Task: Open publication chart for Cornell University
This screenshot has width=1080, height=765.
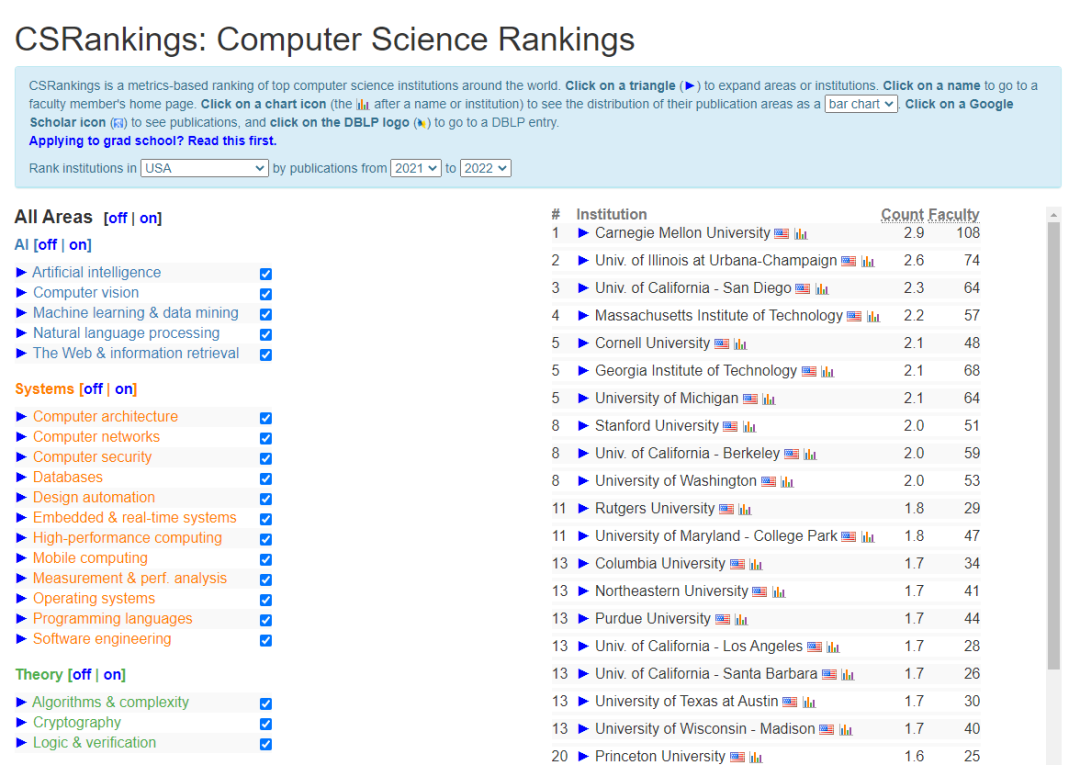Action: tap(740, 344)
